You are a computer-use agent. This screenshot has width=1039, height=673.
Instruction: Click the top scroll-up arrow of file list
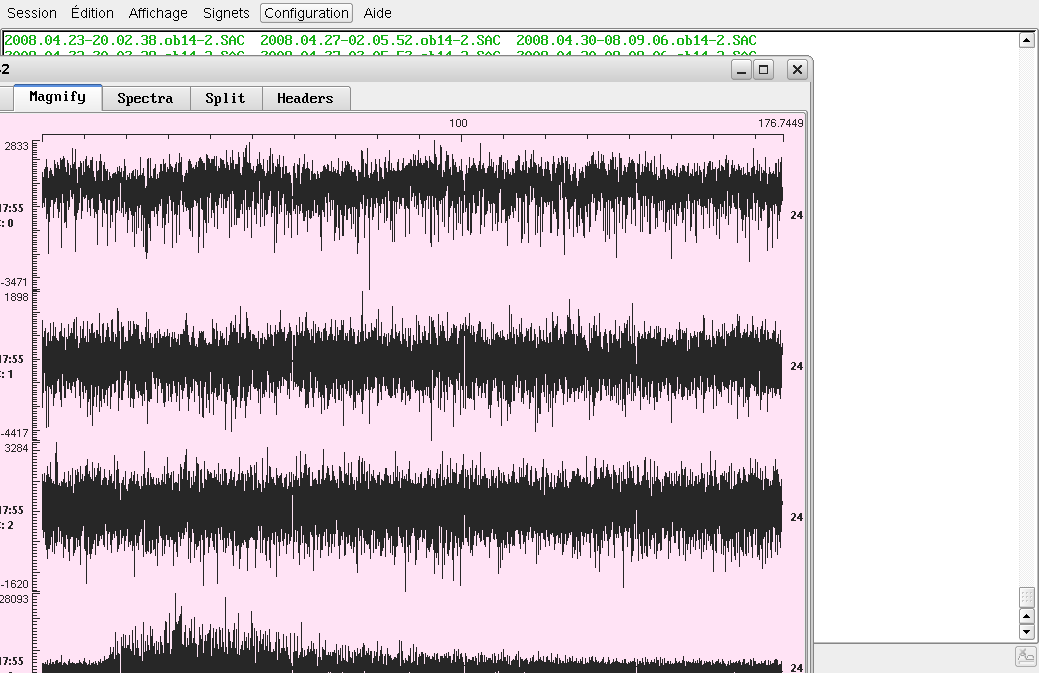click(1025, 40)
